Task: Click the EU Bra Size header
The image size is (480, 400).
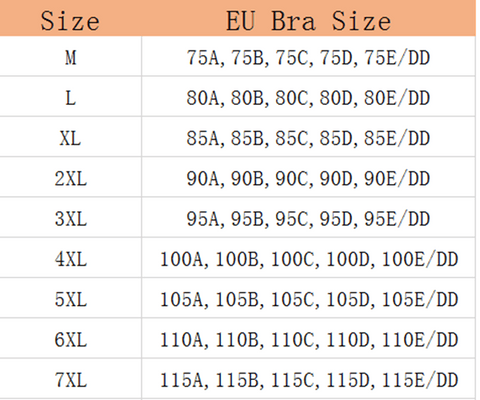Action: pos(308,18)
